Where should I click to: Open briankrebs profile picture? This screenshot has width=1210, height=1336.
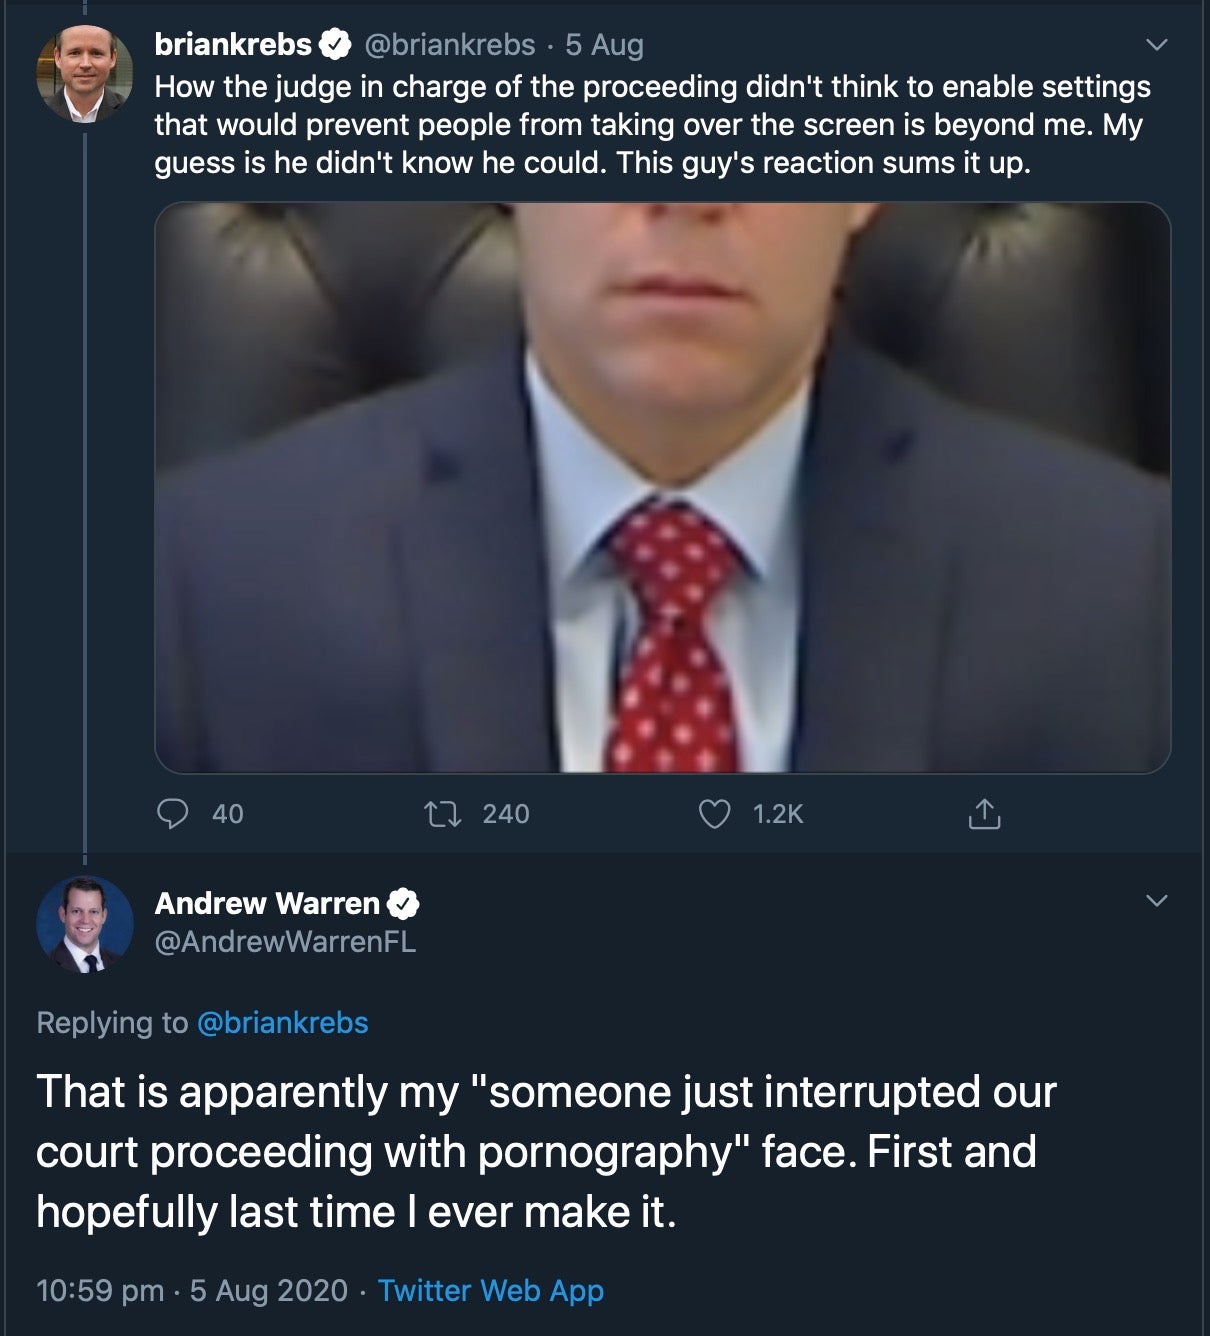tap(85, 75)
